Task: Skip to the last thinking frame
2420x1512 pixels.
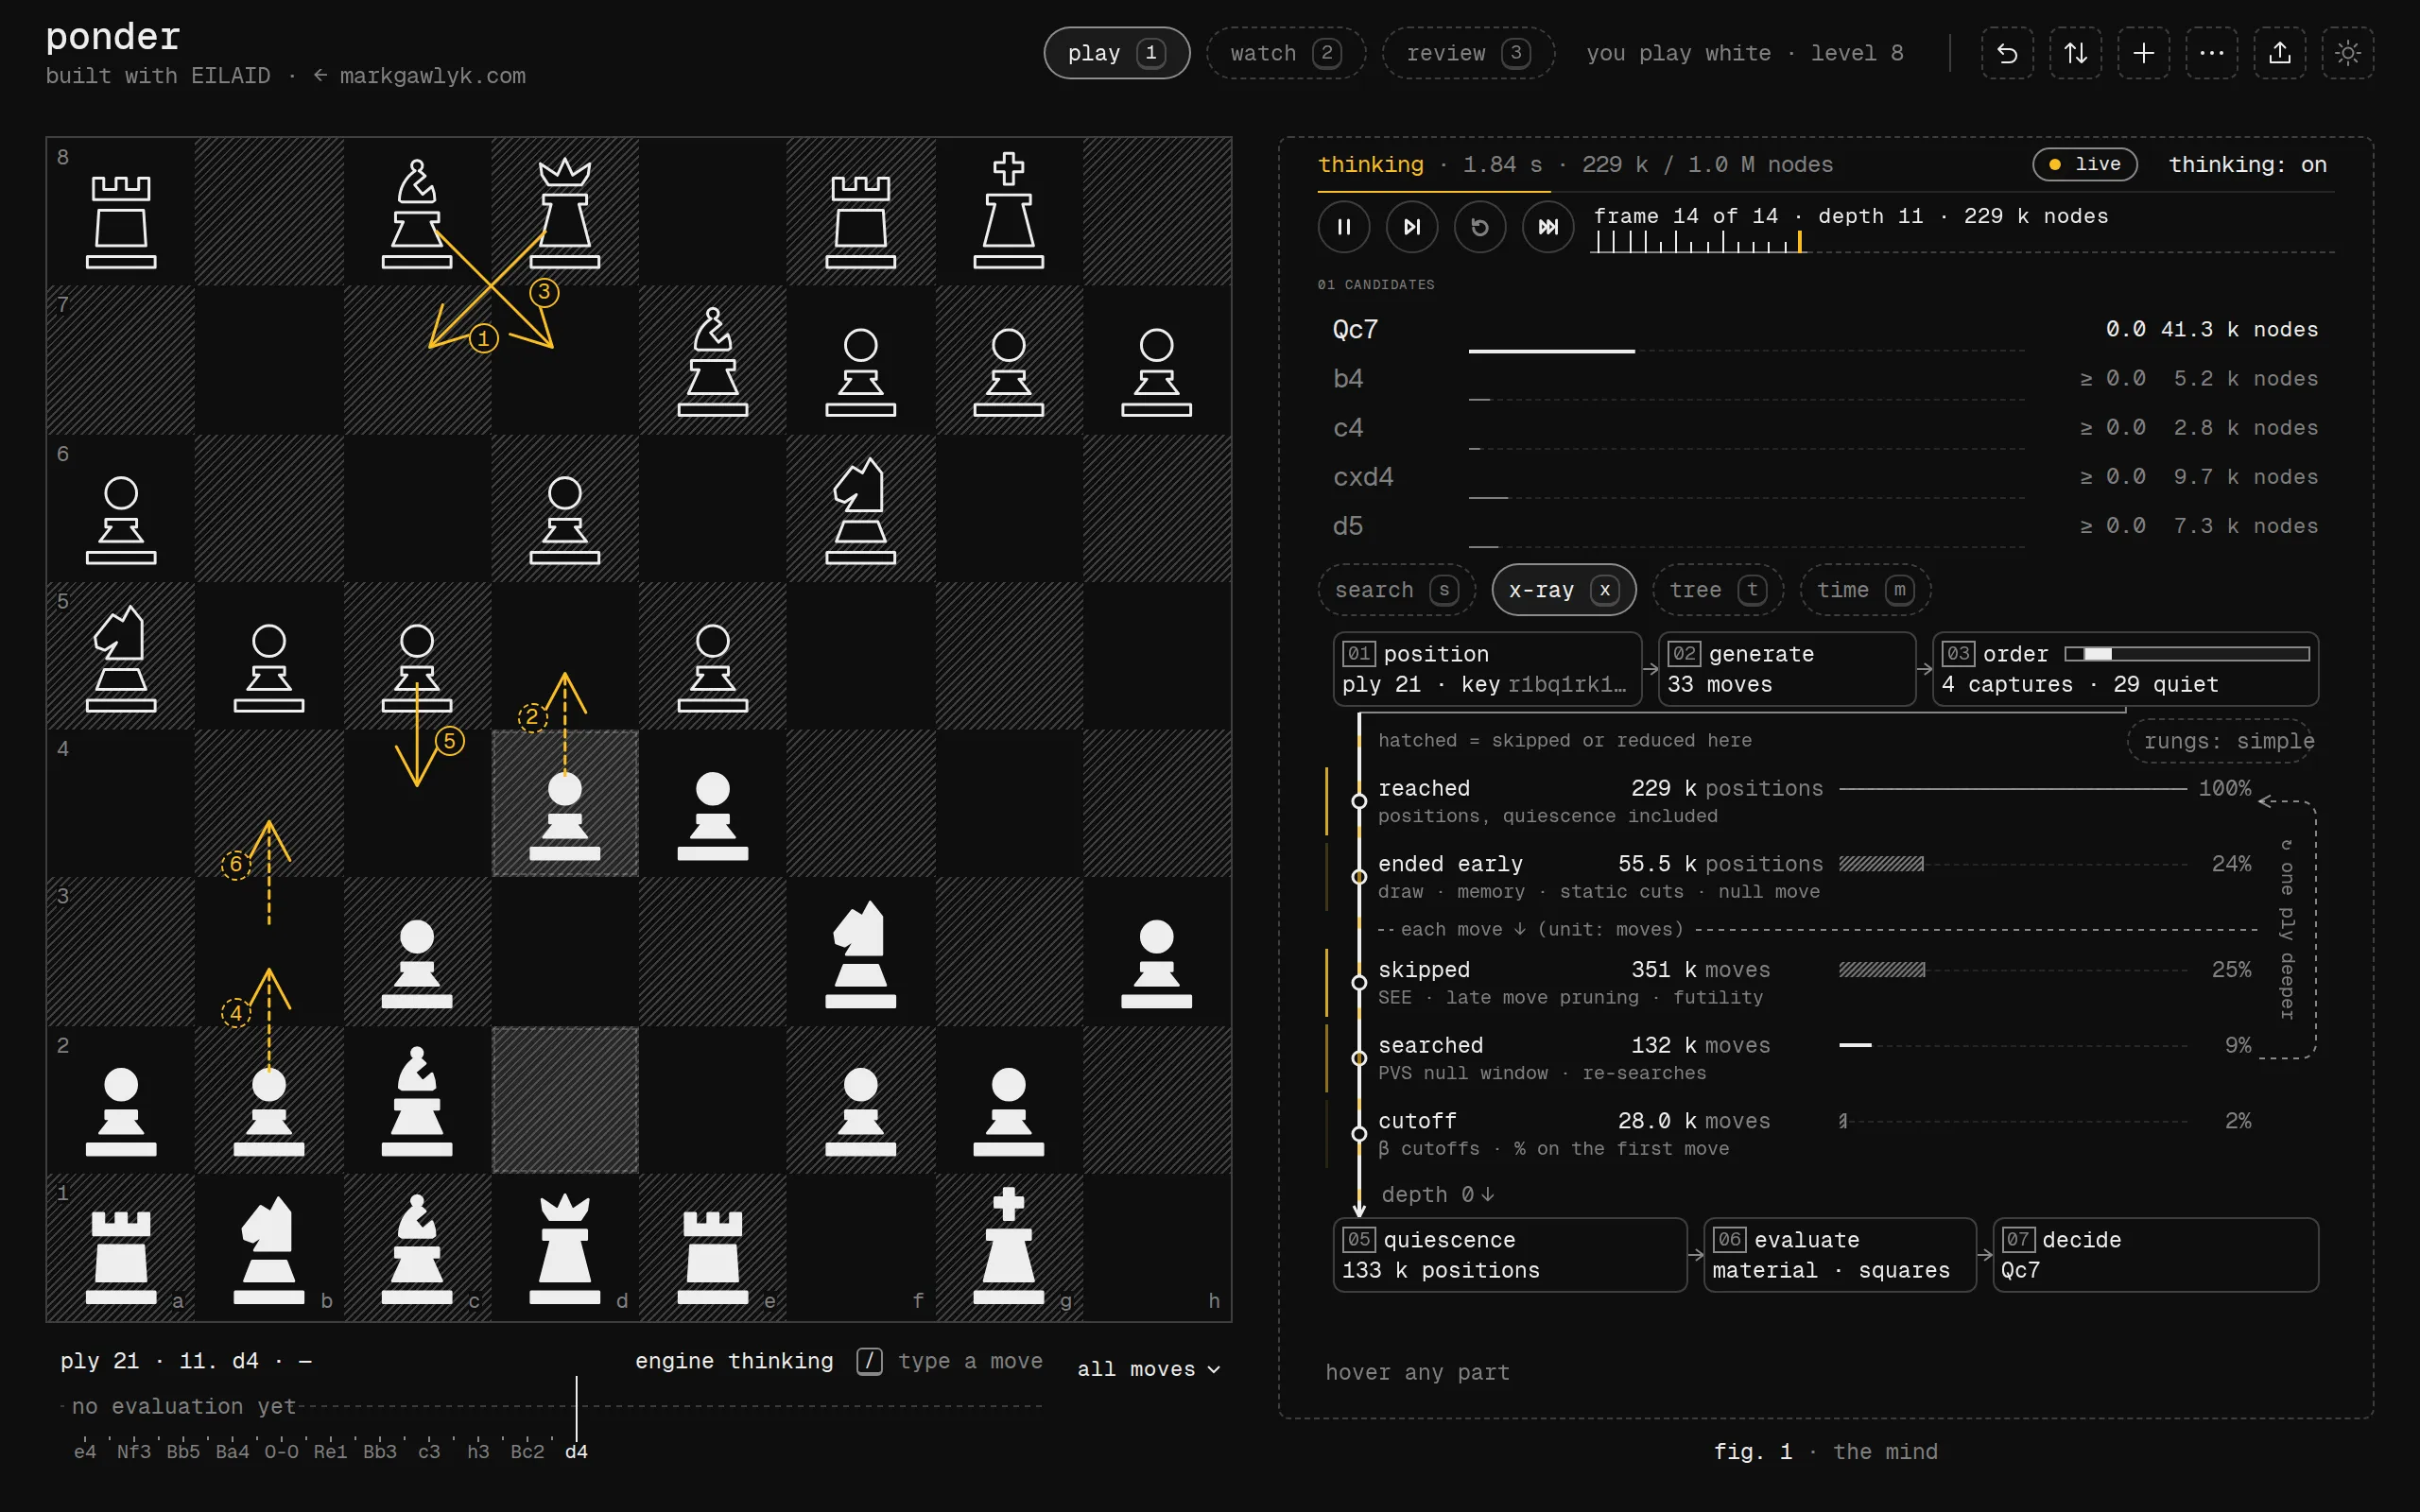Action: point(1548,227)
